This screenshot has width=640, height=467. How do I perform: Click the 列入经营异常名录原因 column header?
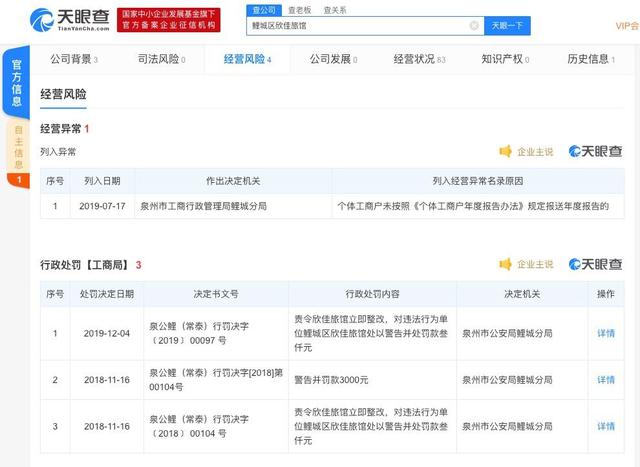[478, 181]
